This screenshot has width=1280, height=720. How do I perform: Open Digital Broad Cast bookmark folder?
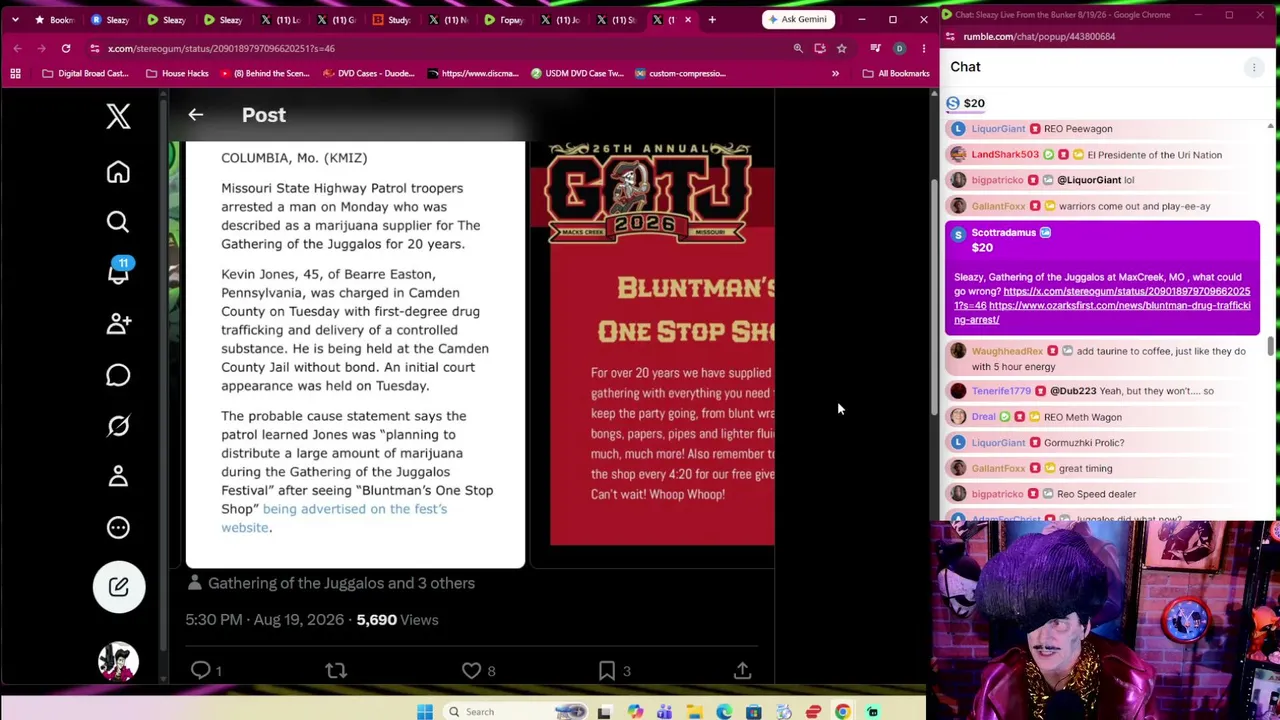point(86,73)
